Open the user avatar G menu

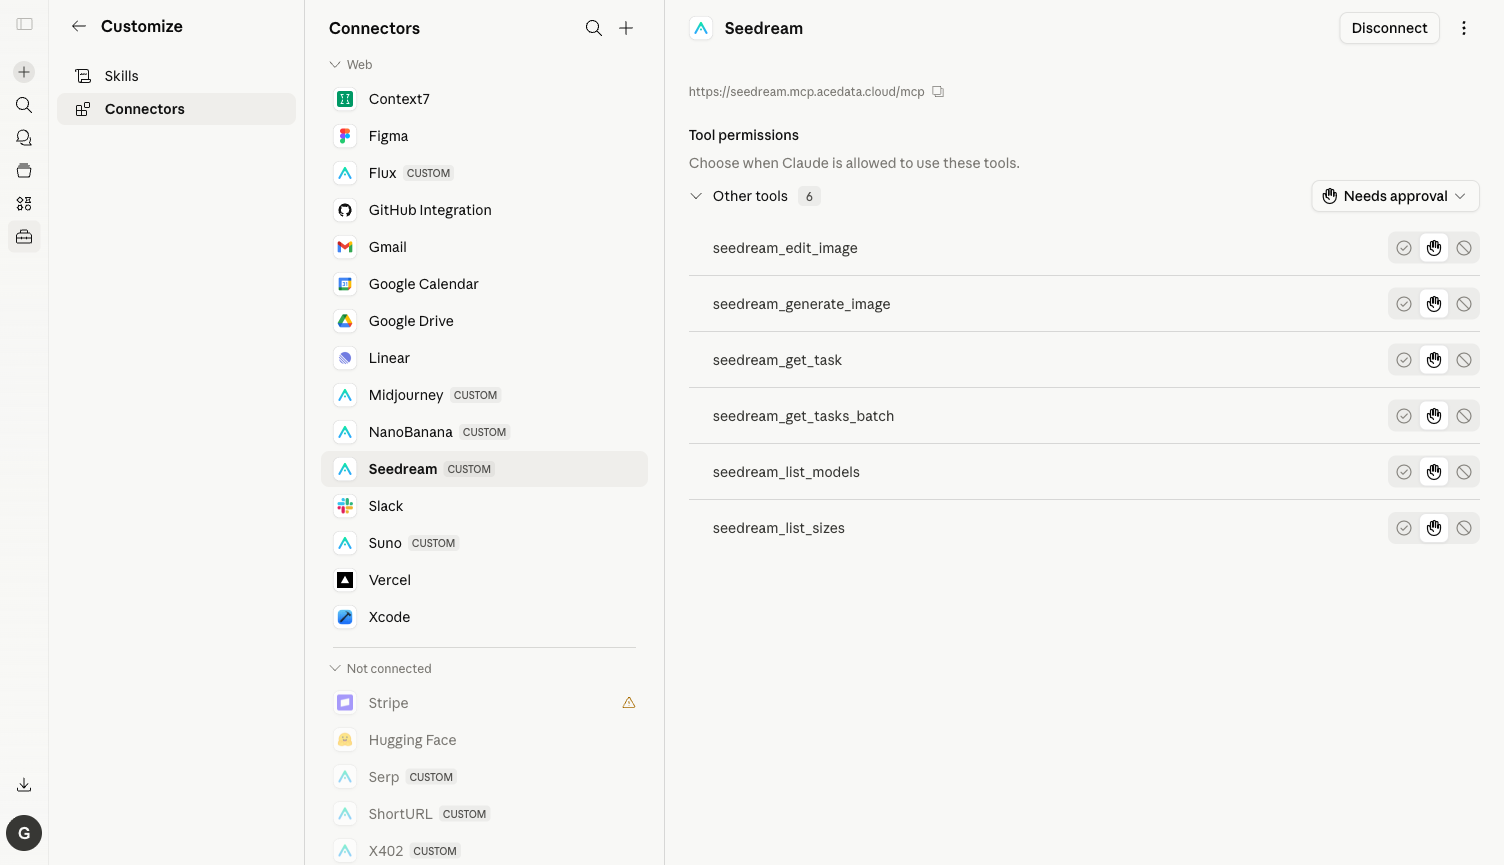pos(24,833)
